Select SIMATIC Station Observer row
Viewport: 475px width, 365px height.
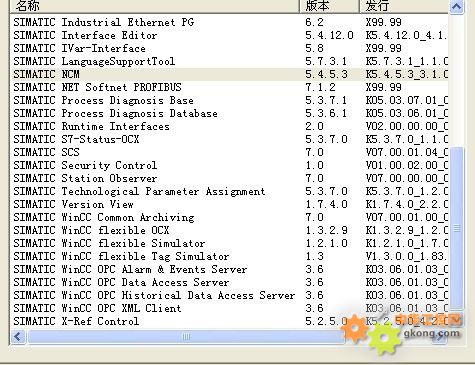pos(229,178)
